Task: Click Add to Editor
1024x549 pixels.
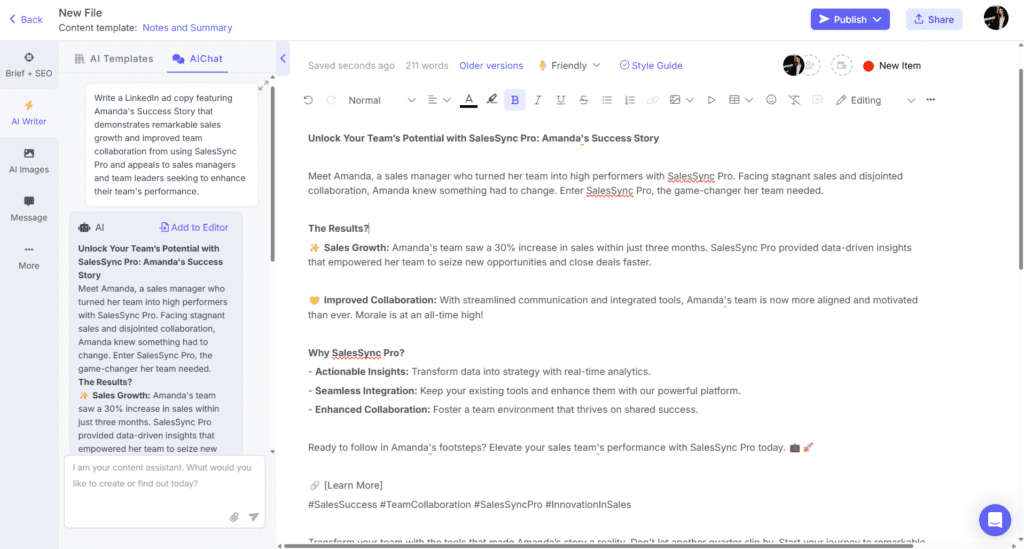Action: [x=194, y=227]
